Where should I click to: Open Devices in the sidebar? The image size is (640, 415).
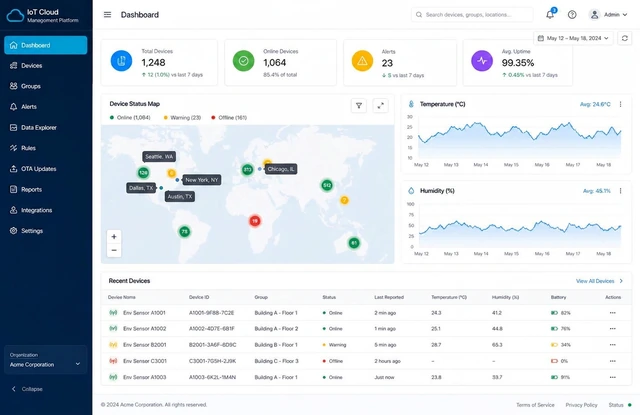(45, 66)
